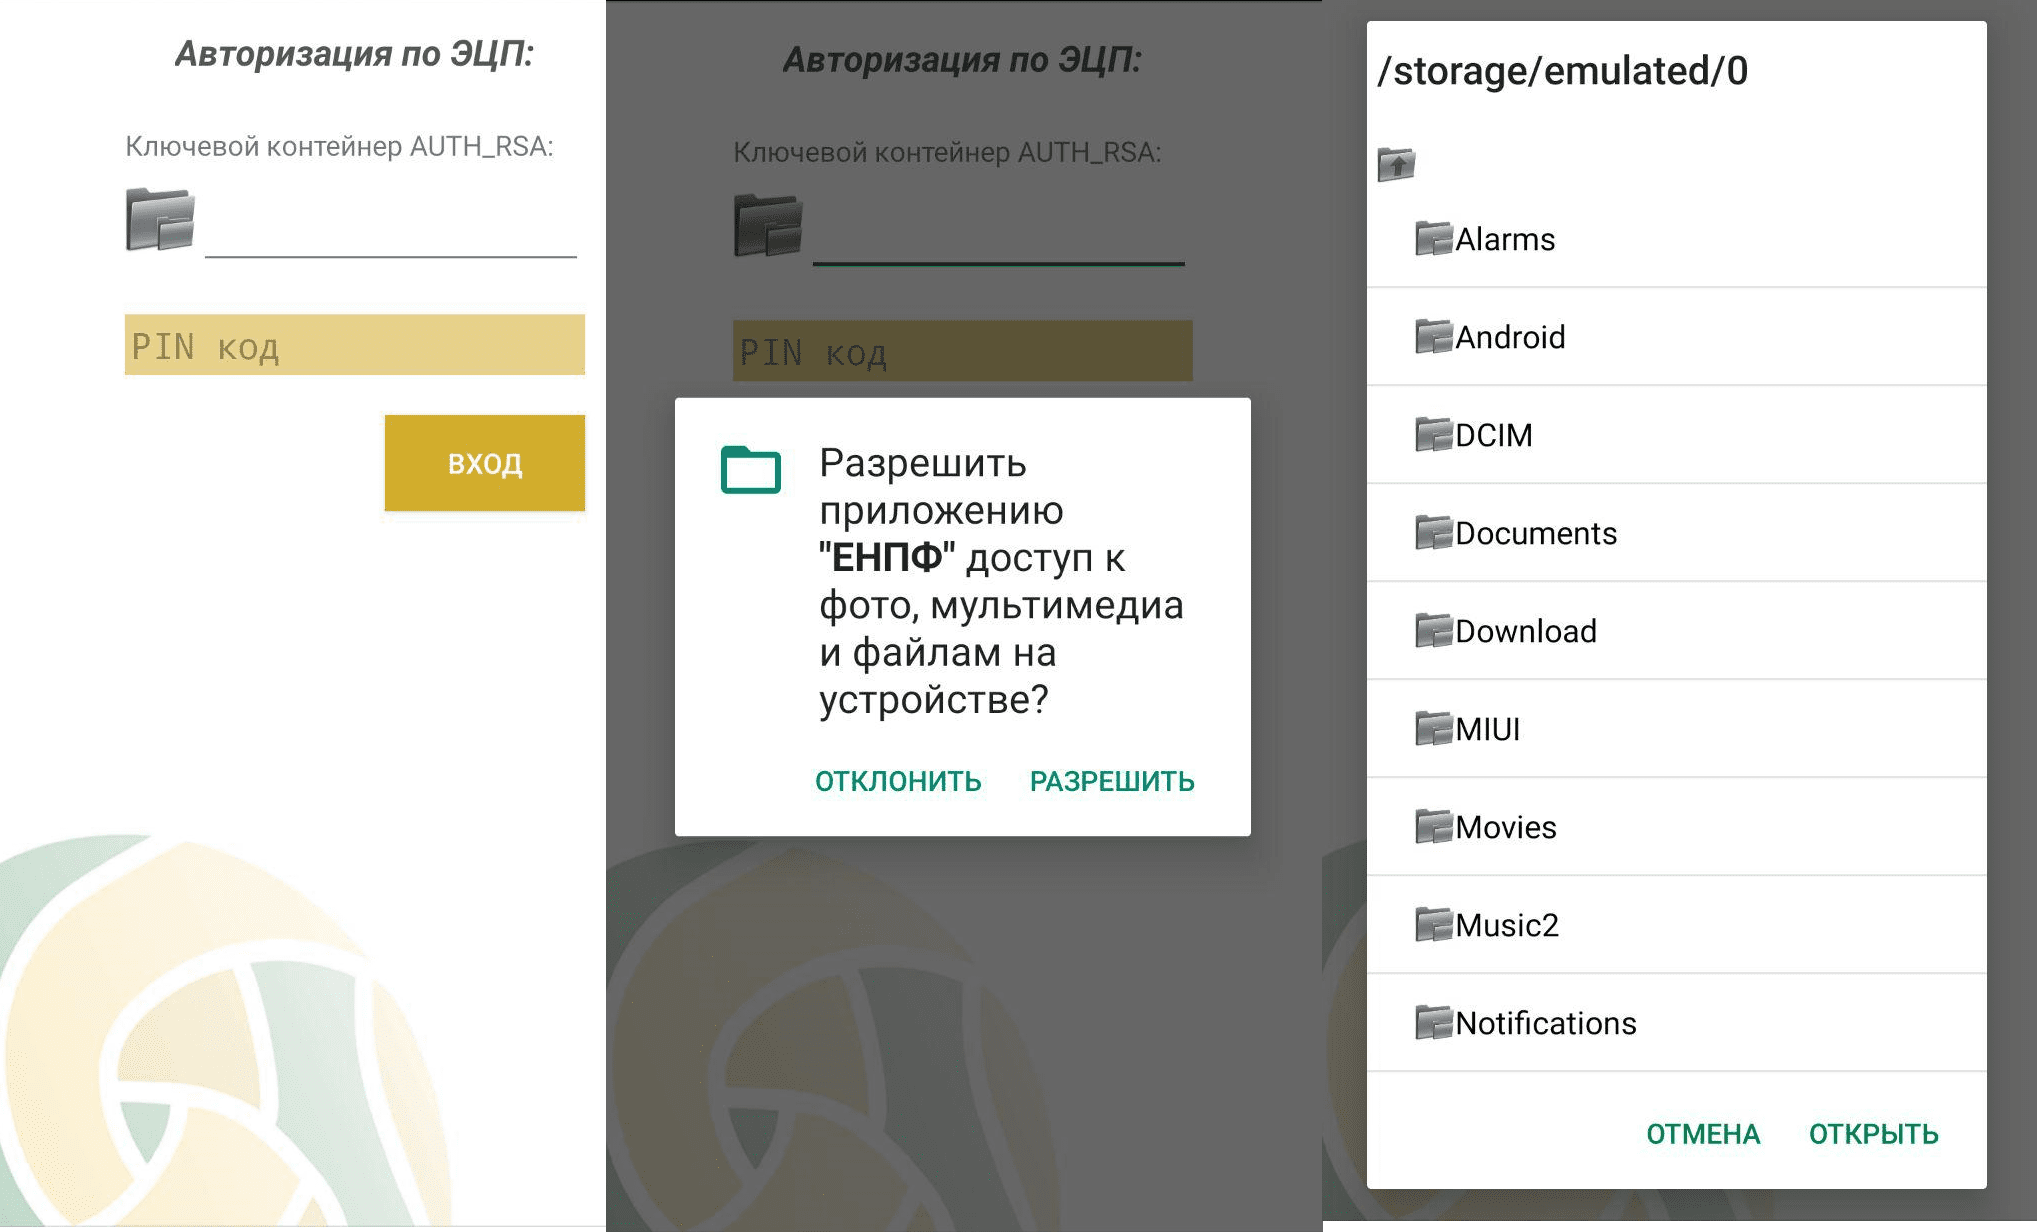Click the Documents folder icon

1433,533
